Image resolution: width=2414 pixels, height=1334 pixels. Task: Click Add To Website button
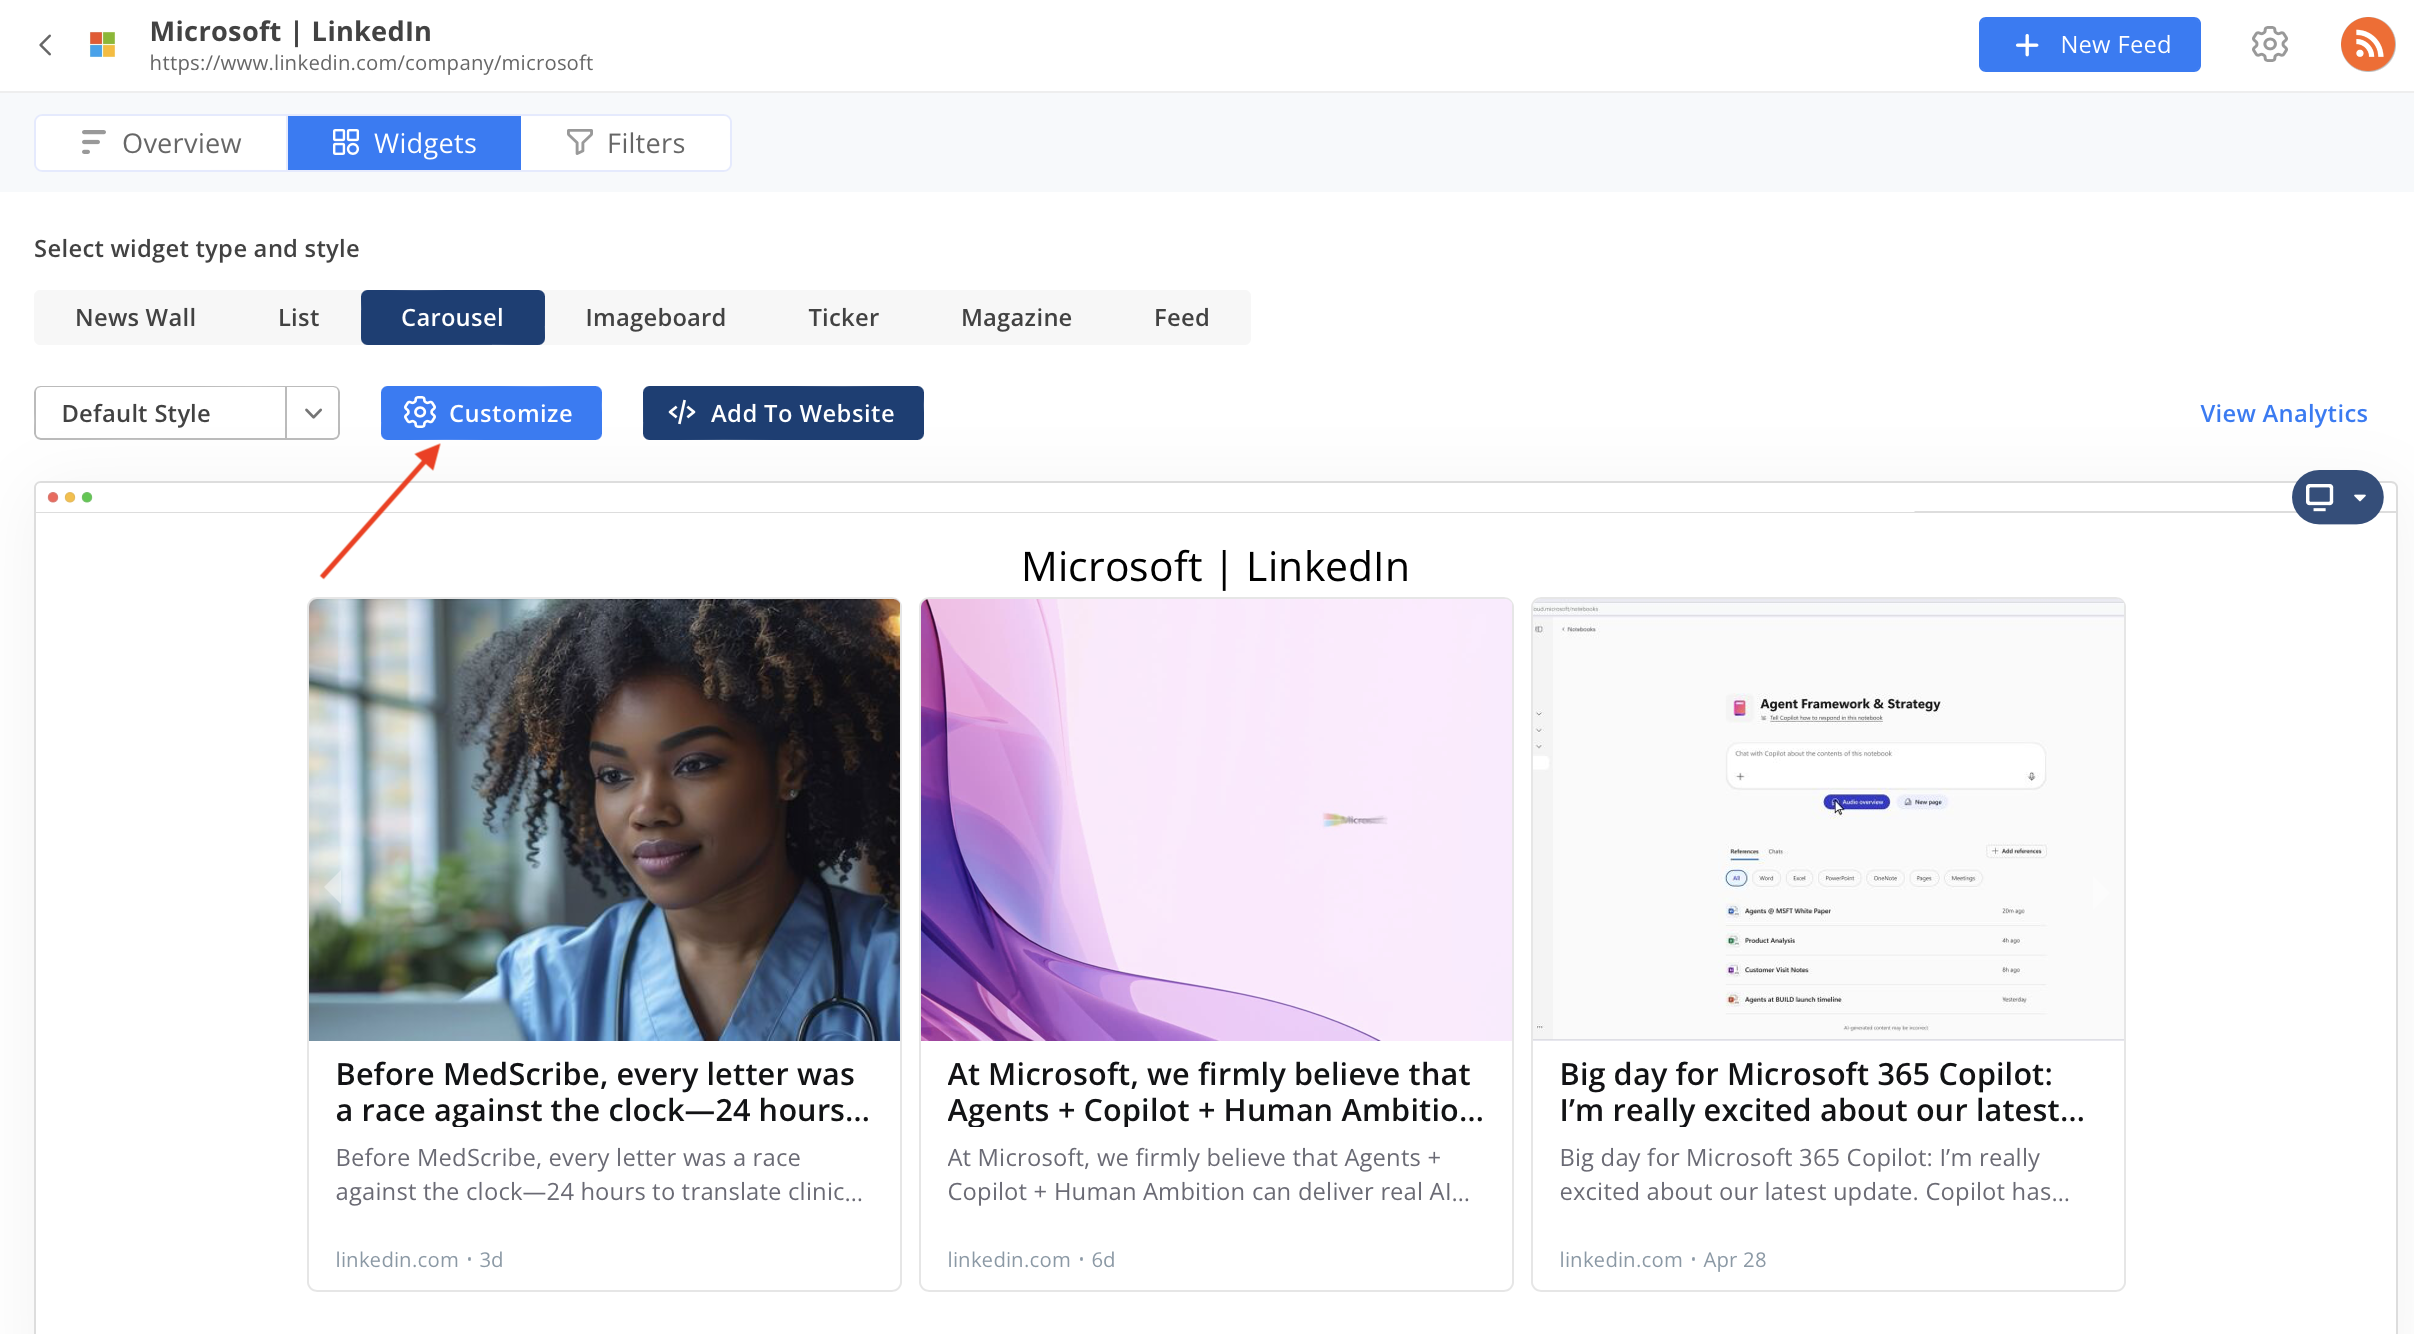tap(783, 413)
